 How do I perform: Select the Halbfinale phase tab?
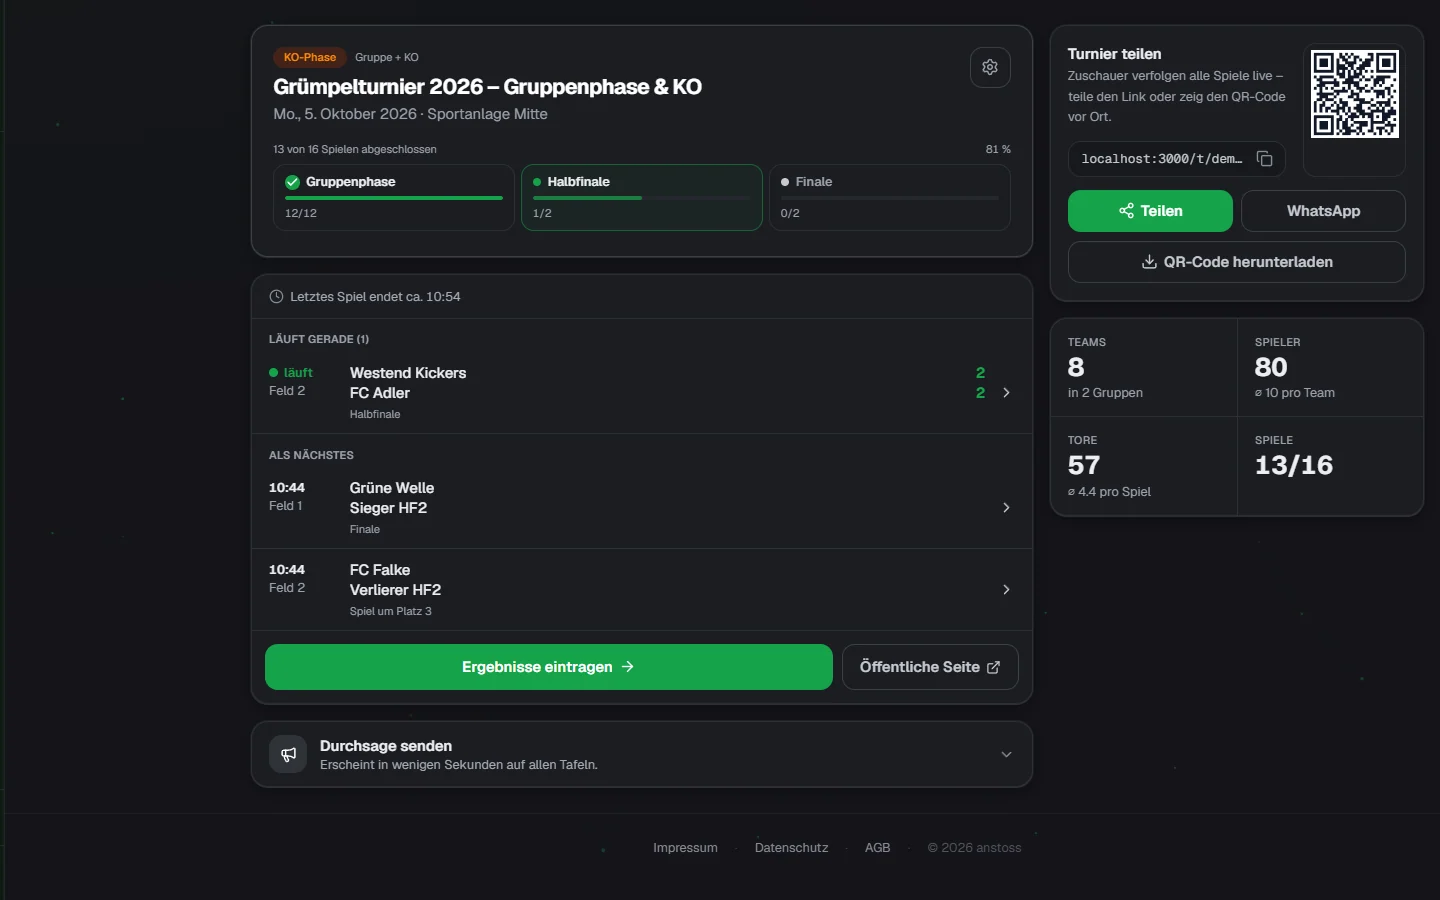point(642,198)
